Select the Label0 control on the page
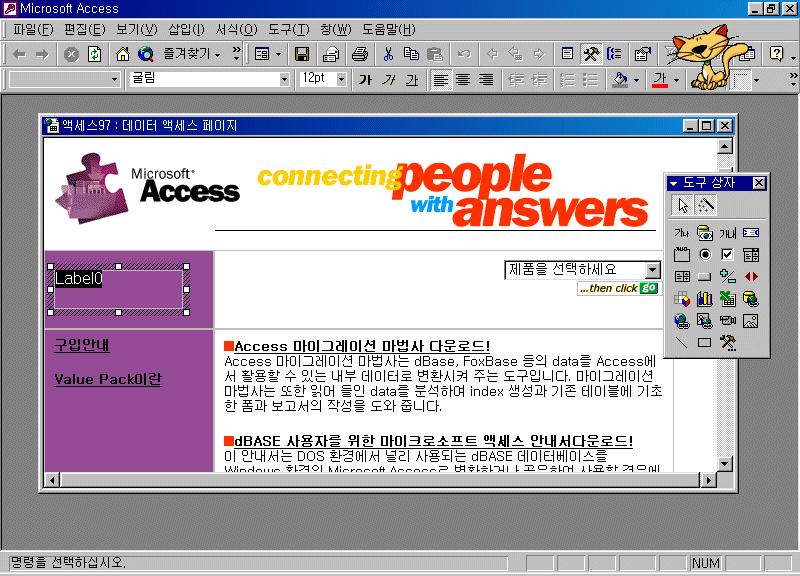 pyautogui.click(x=118, y=289)
